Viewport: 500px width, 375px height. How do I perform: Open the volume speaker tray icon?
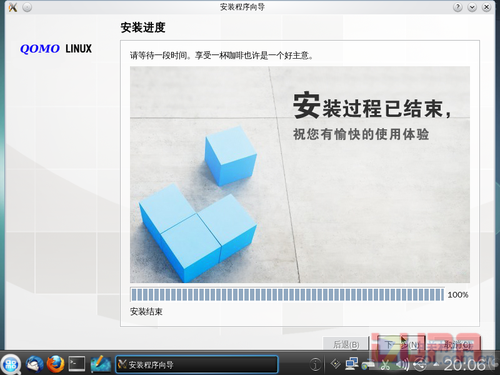(x=402, y=365)
